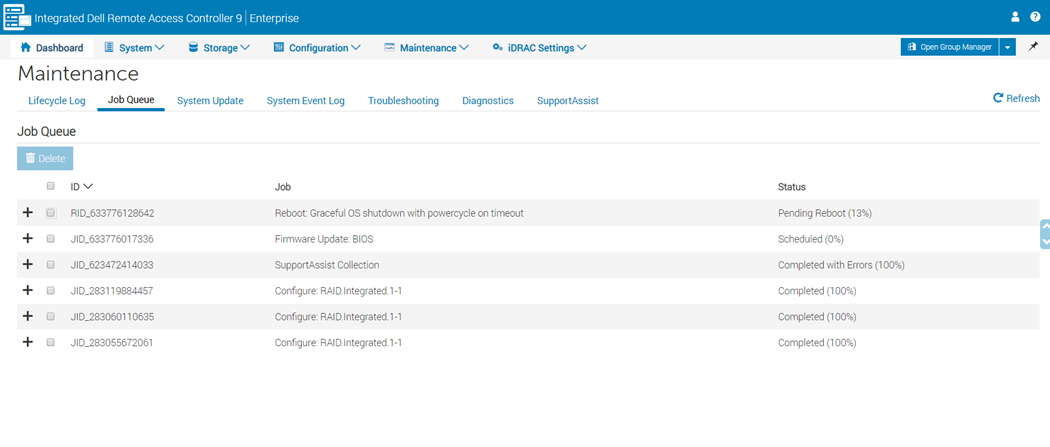1050x447 pixels.
Task: Click the SupportAssist Collection job name
Action: (x=327, y=265)
